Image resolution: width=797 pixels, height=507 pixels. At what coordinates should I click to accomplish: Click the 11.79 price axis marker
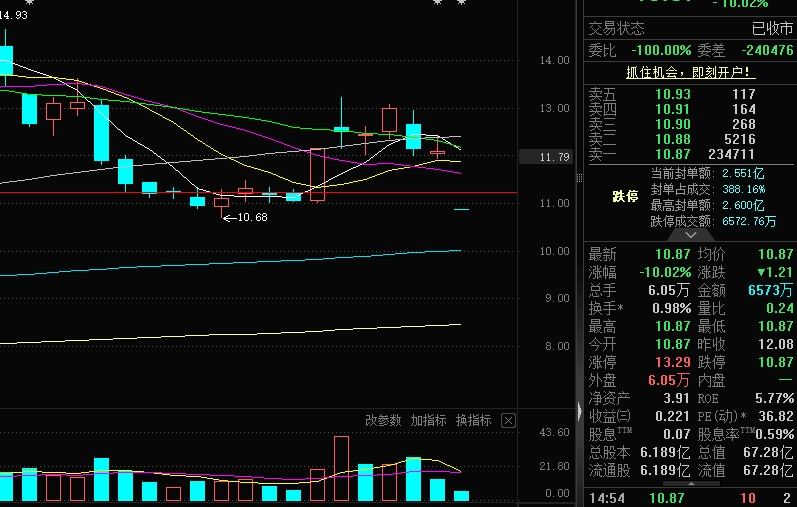coord(546,157)
